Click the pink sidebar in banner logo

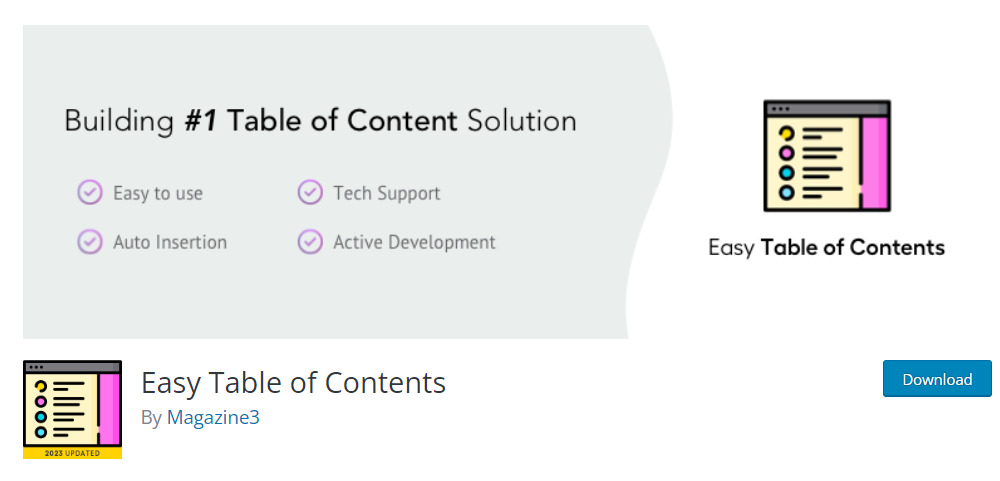(x=874, y=163)
